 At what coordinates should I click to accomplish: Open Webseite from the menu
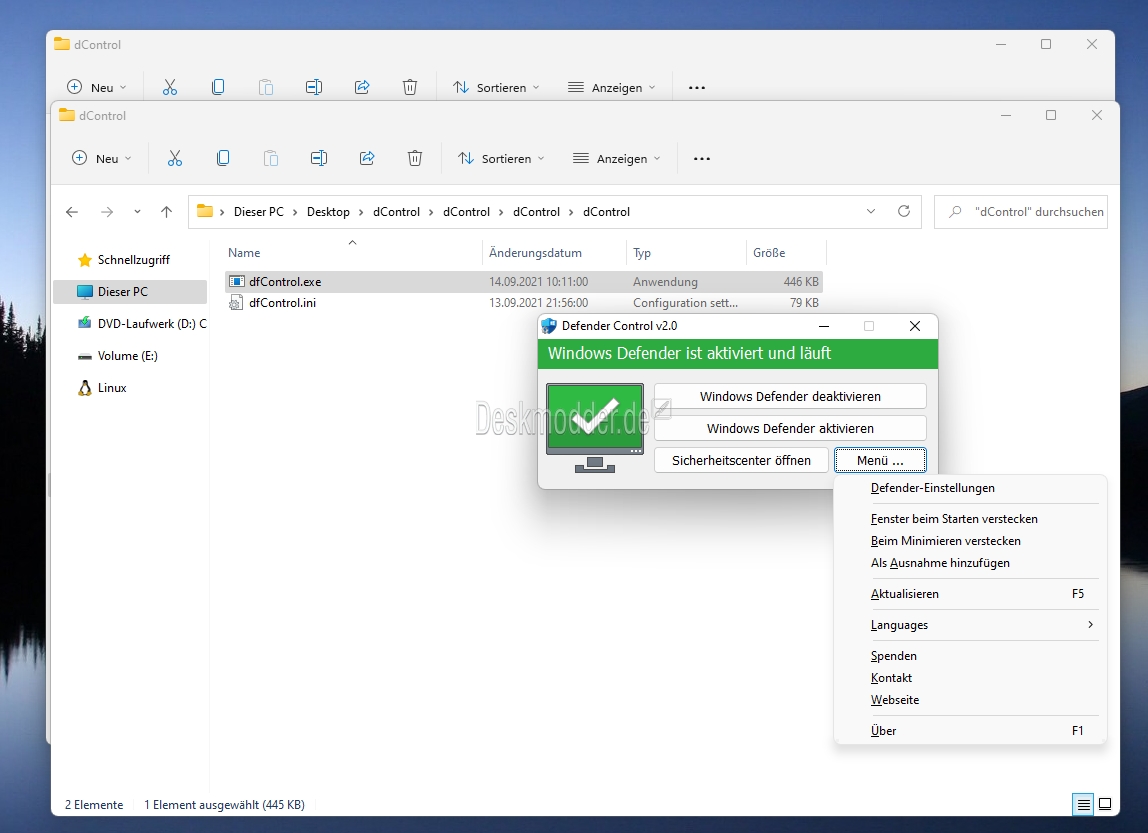coord(970,700)
